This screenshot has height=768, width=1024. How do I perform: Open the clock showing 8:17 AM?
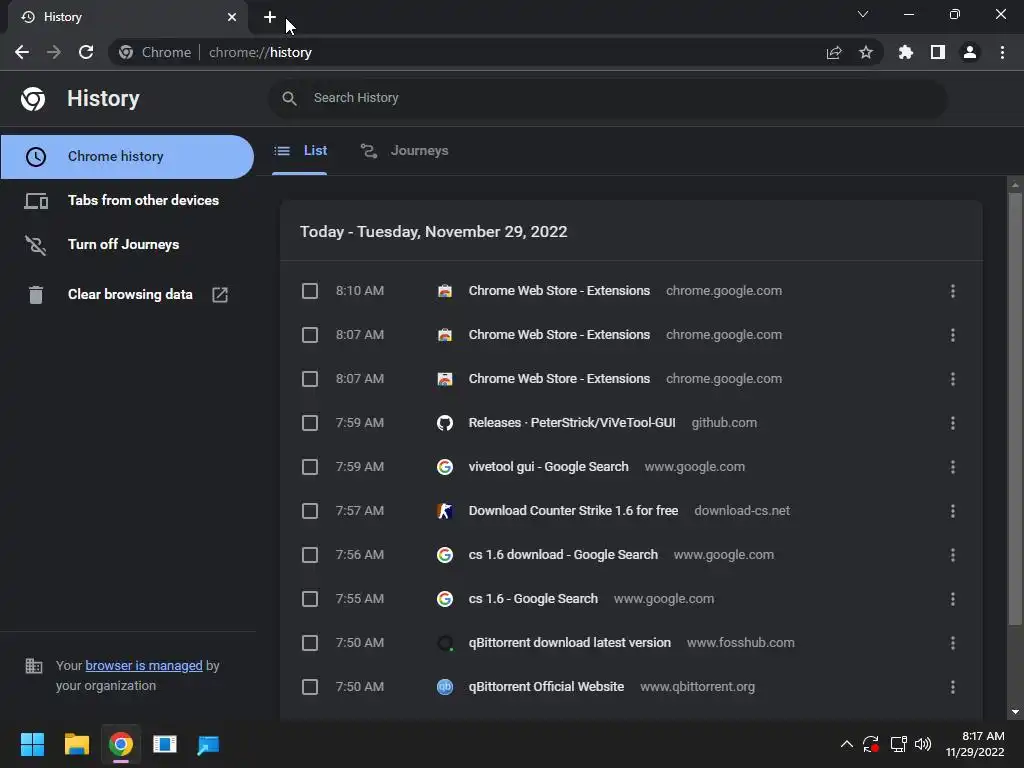pos(975,744)
